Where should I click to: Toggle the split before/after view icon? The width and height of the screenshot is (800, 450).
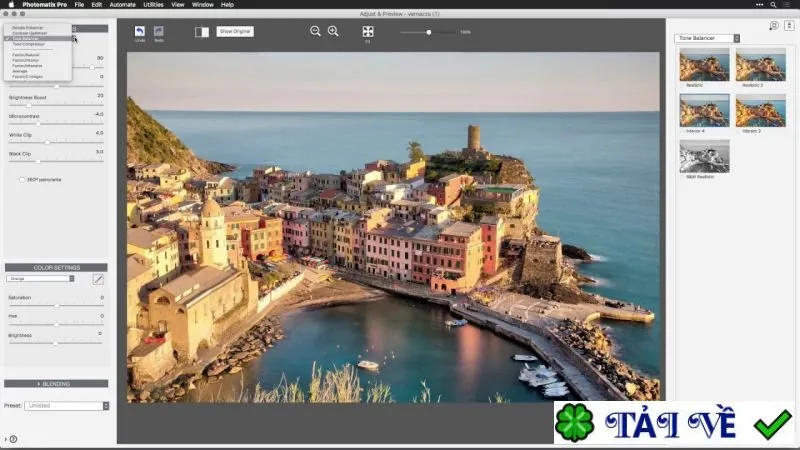tap(202, 32)
